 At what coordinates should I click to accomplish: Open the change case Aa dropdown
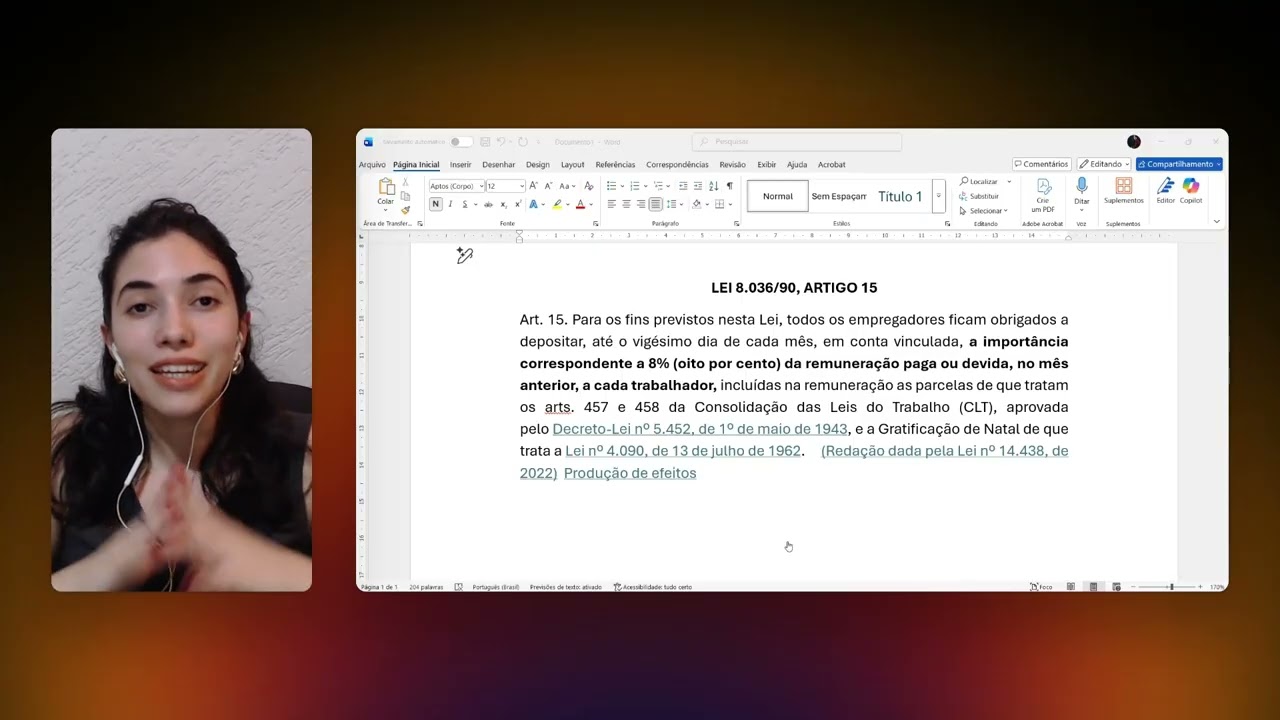pyautogui.click(x=567, y=186)
